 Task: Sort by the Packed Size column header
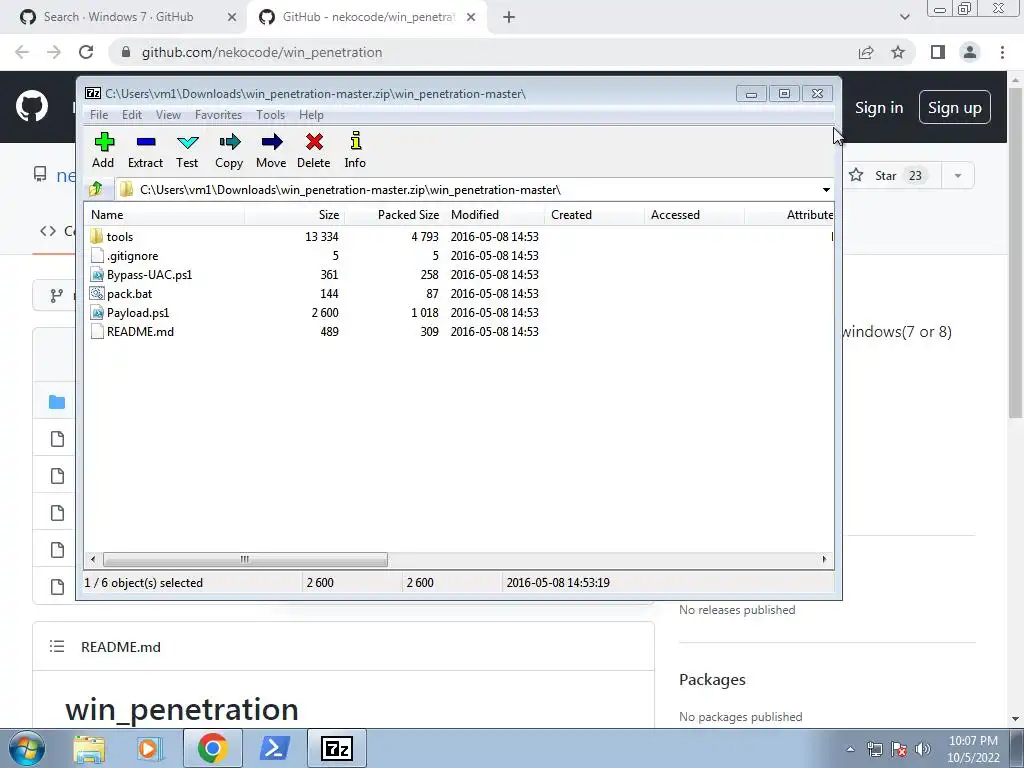394,215
